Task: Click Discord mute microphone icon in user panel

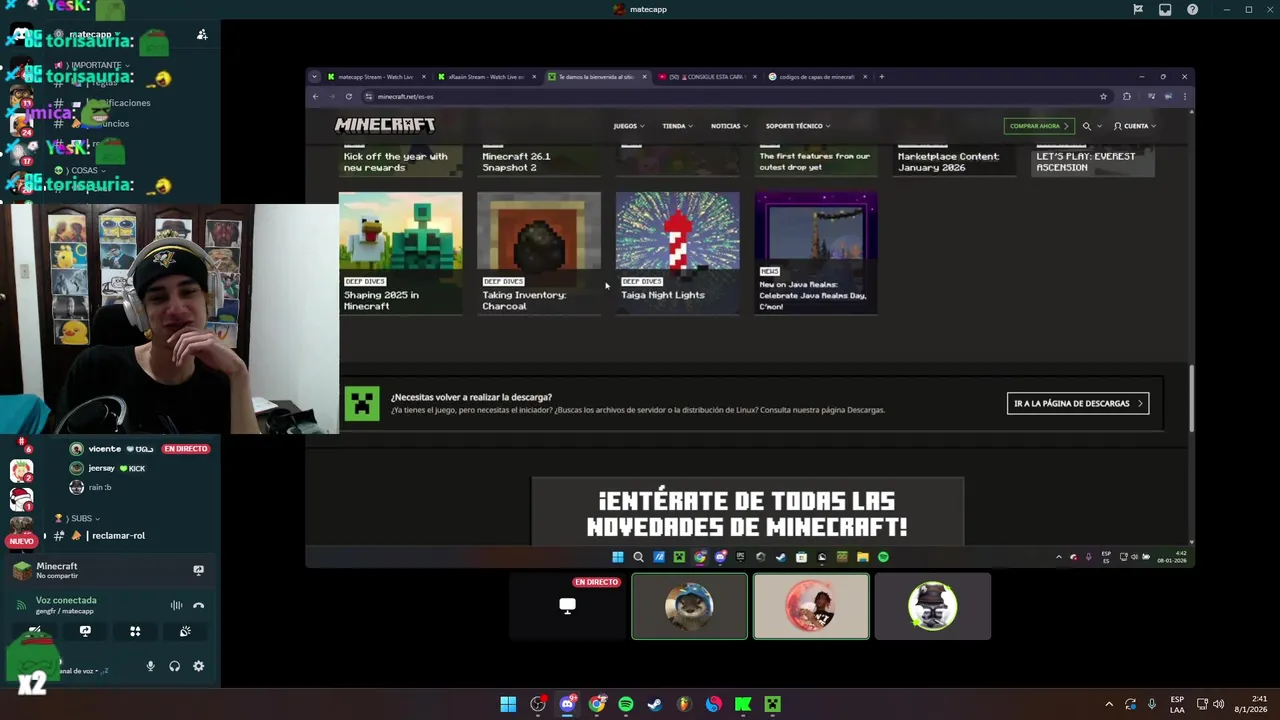Action: coord(151,666)
